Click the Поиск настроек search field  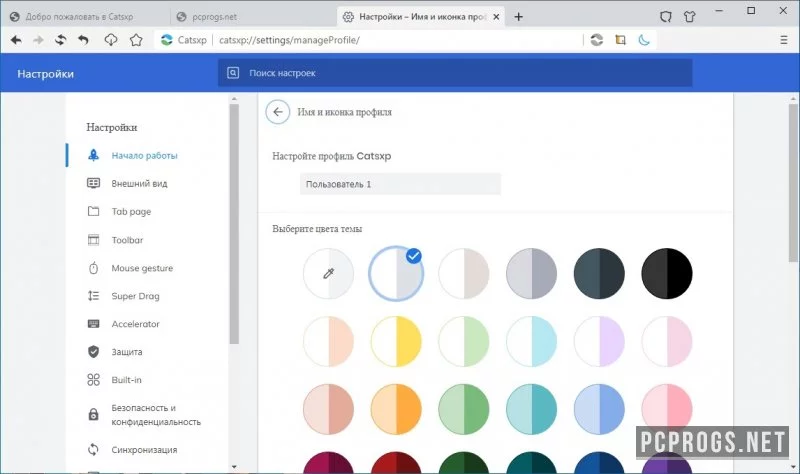(455, 73)
